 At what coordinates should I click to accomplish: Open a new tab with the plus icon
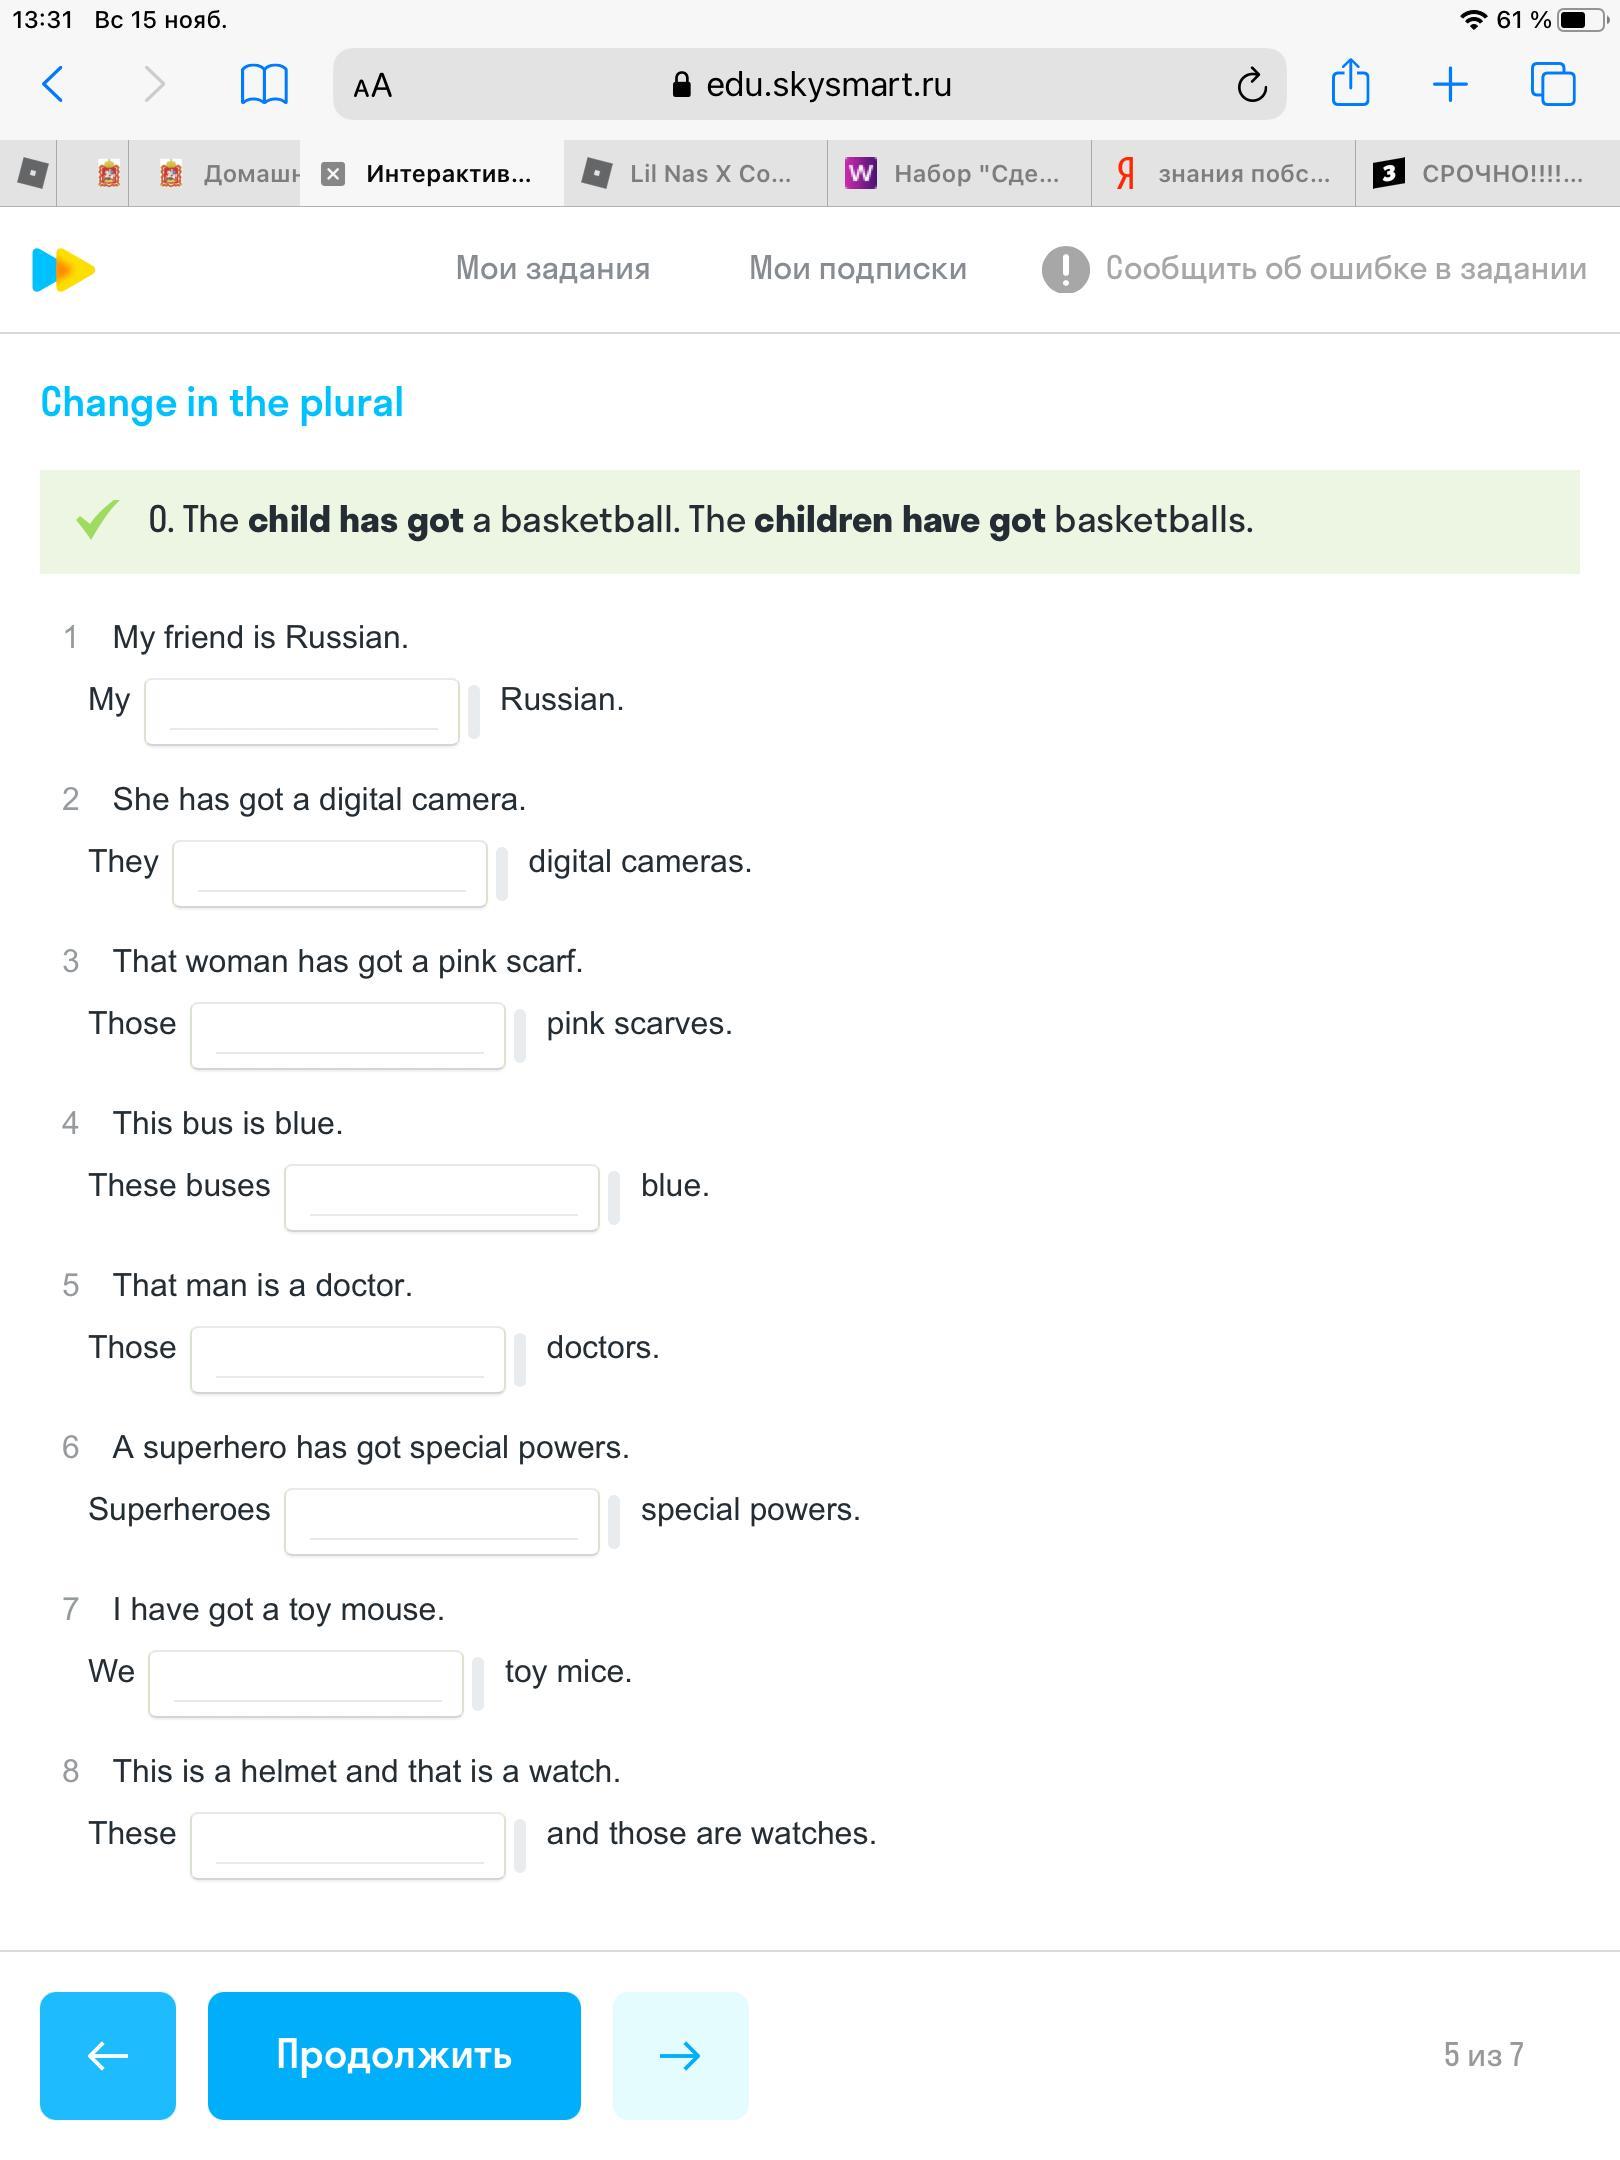click(1450, 85)
